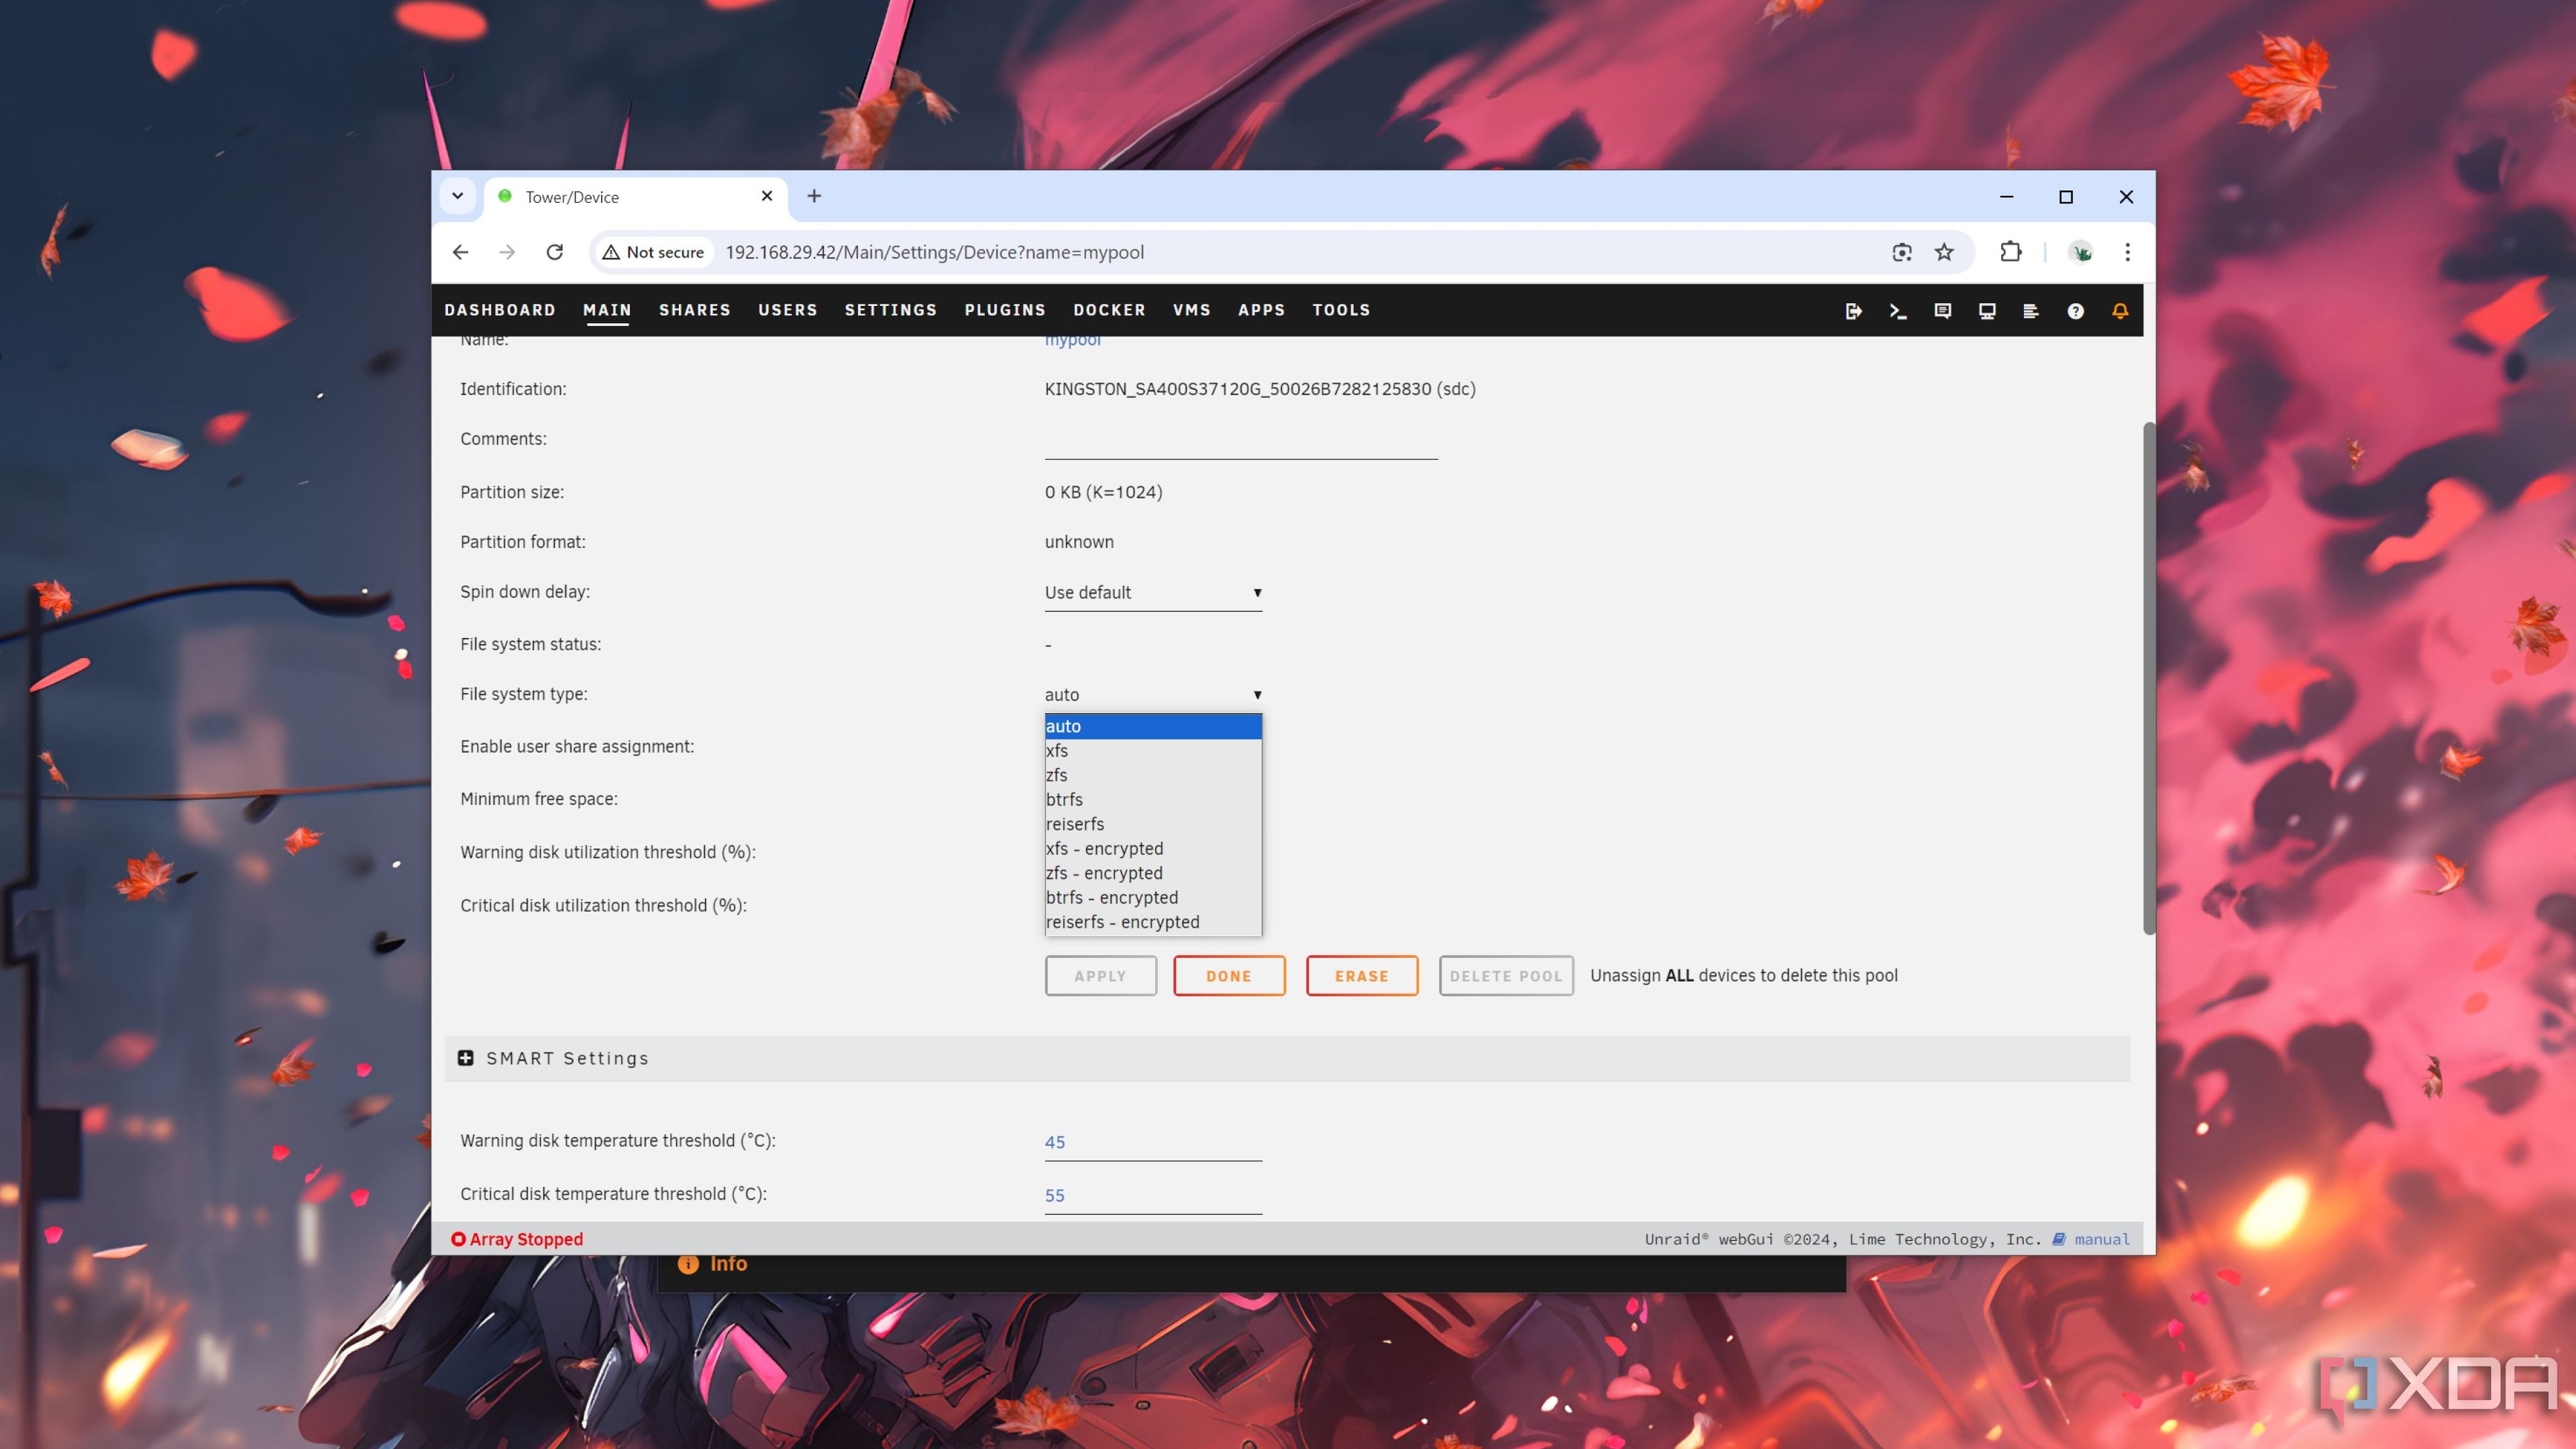Open the Plugins menu
The image size is (2576, 1449).
click(x=1005, y=310)
